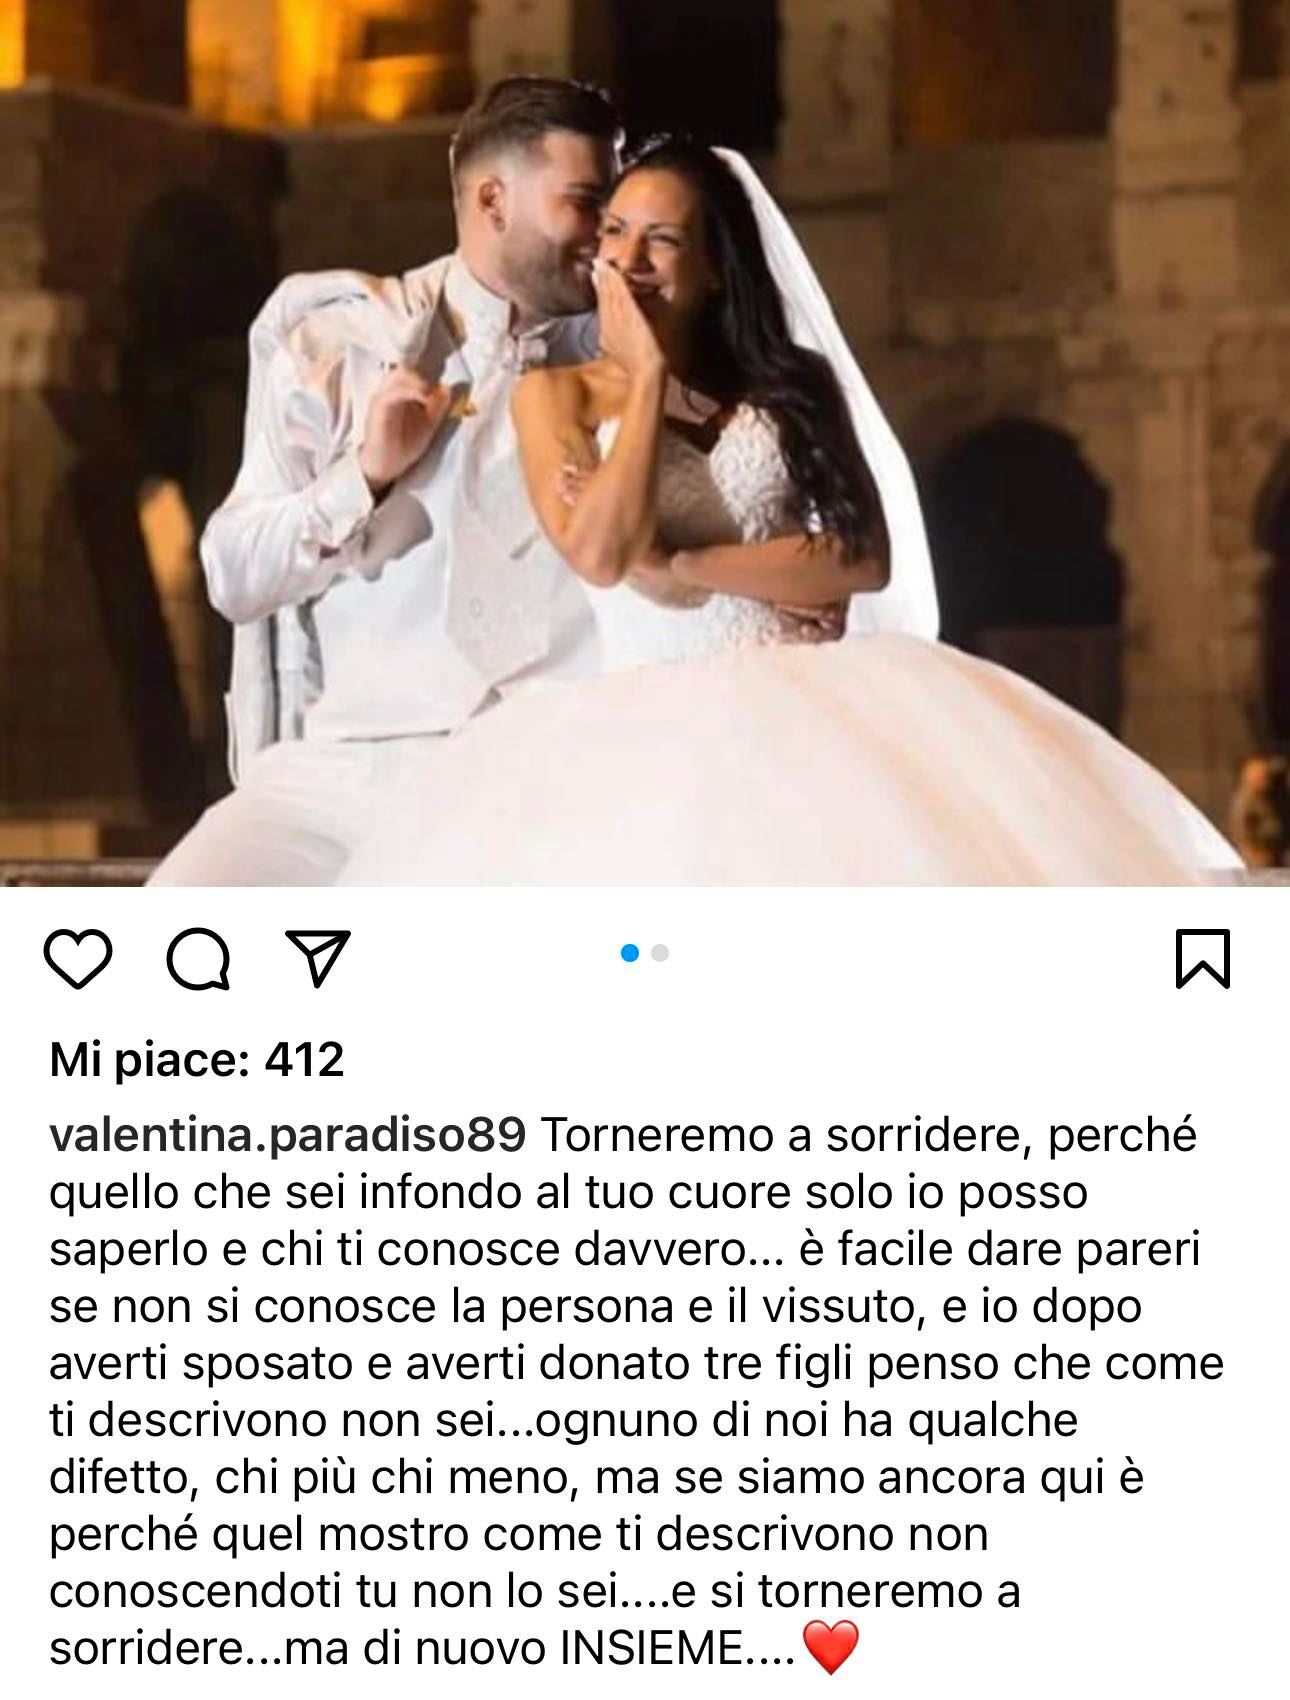Tap the wedding photo of the couple
This screenshot has width=1290, height=1700.
click(645, 442)
